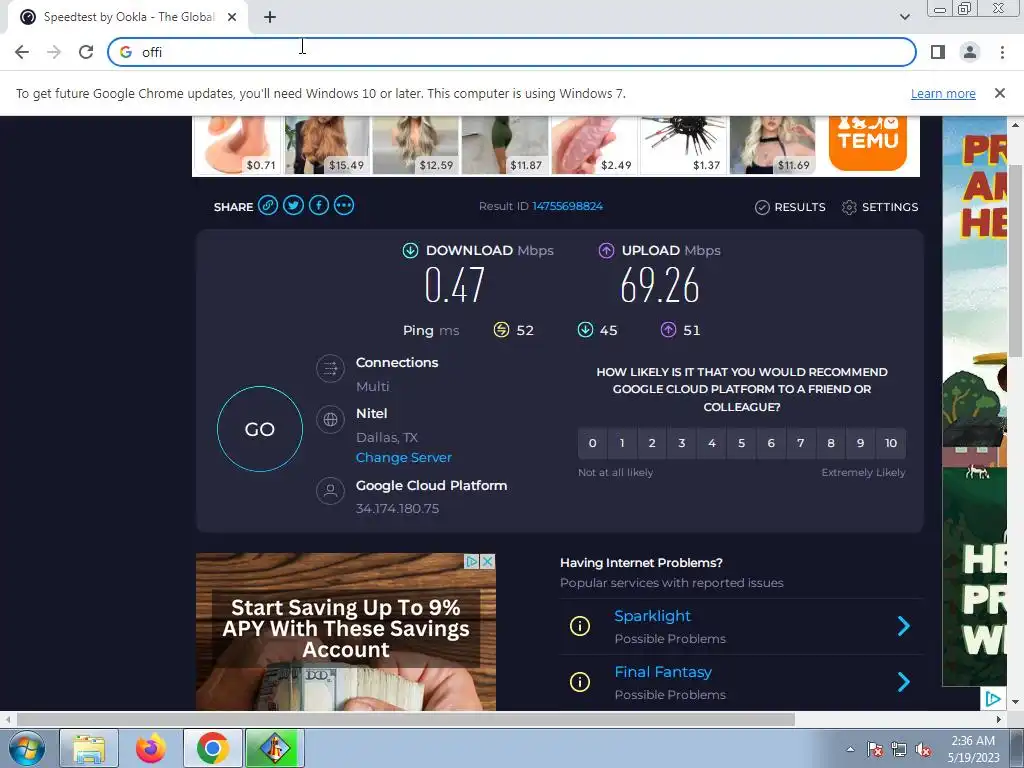Open Windows Start menu

[x=26, y=748]
